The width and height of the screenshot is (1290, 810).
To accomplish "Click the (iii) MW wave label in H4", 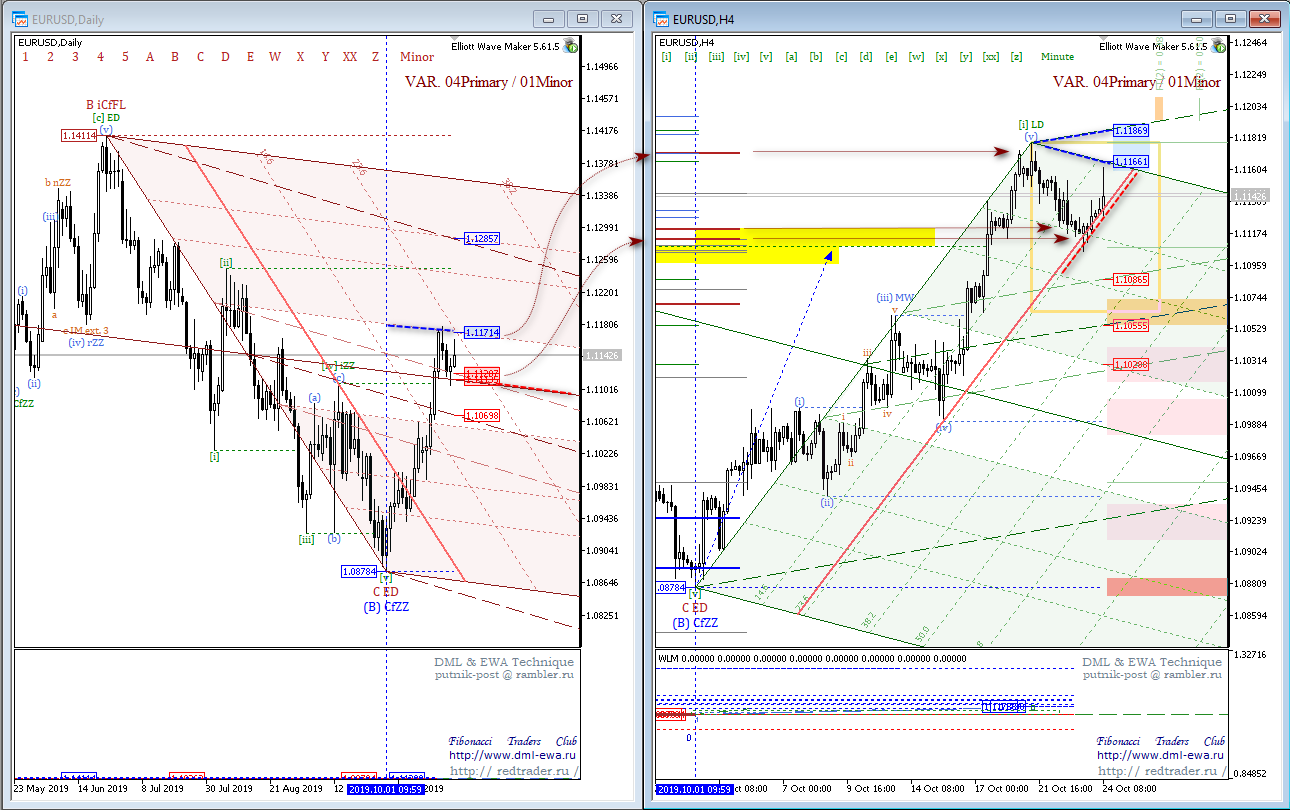I will pos(896,297).
